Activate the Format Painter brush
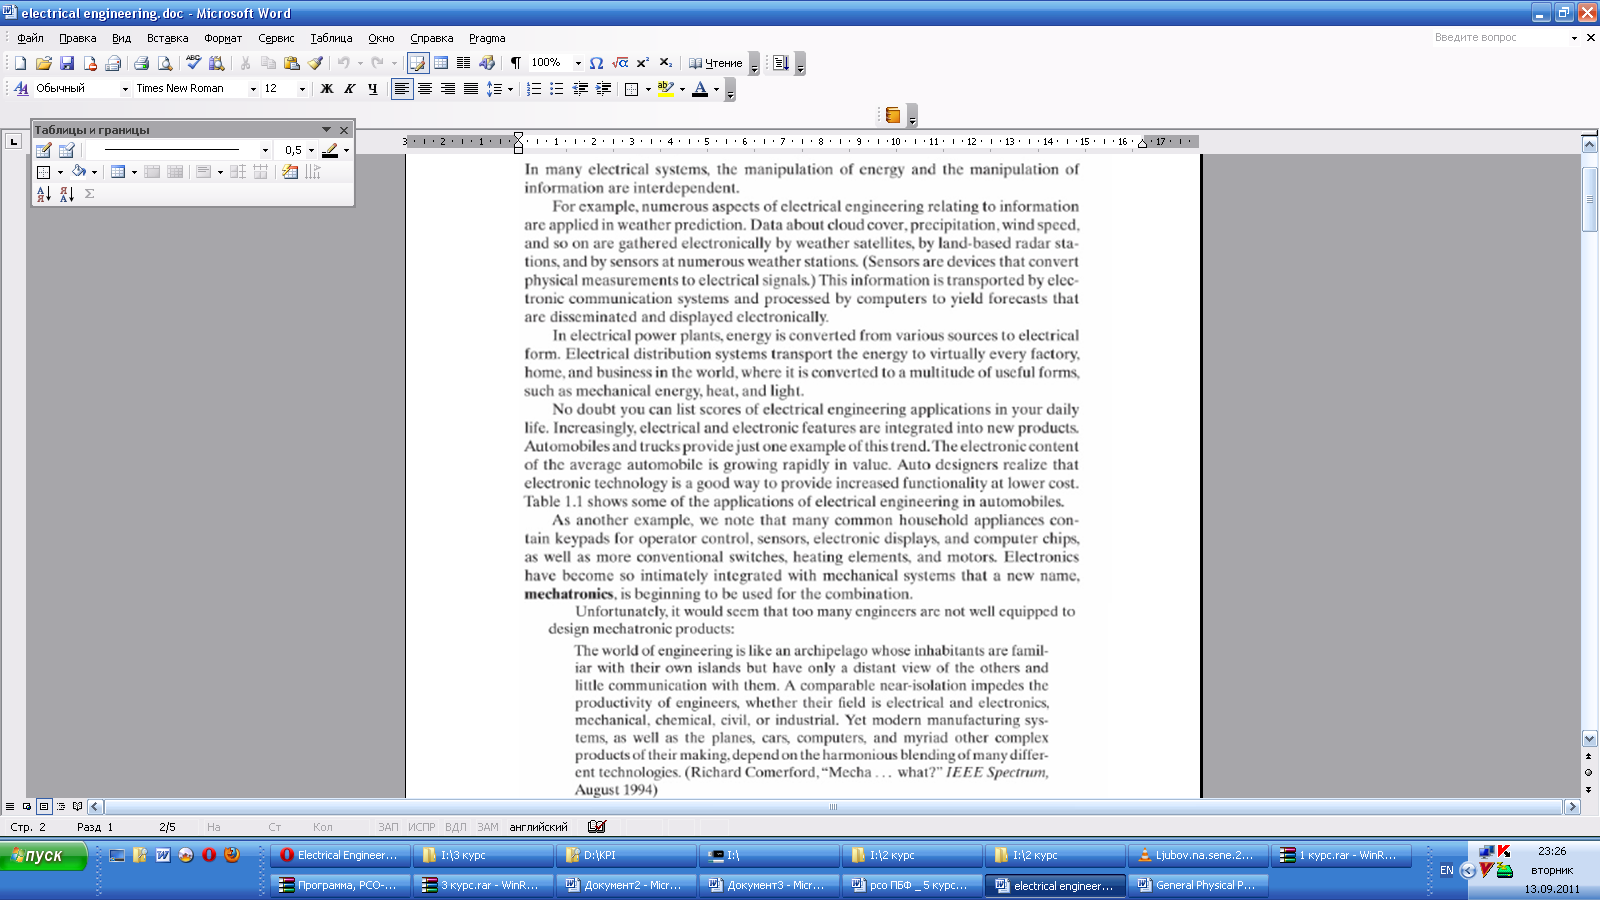 click(x=315, y=63)
